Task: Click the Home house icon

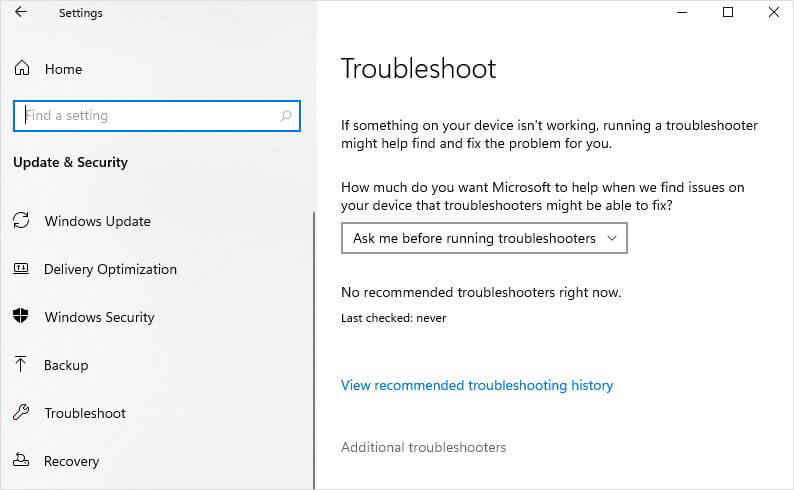Action: click(22, 68)
